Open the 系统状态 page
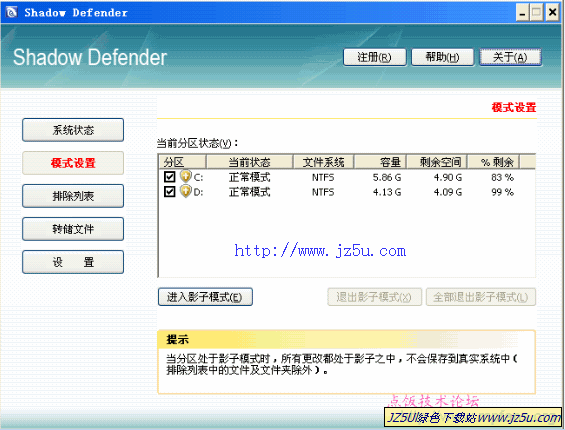 tap(73, 130)
